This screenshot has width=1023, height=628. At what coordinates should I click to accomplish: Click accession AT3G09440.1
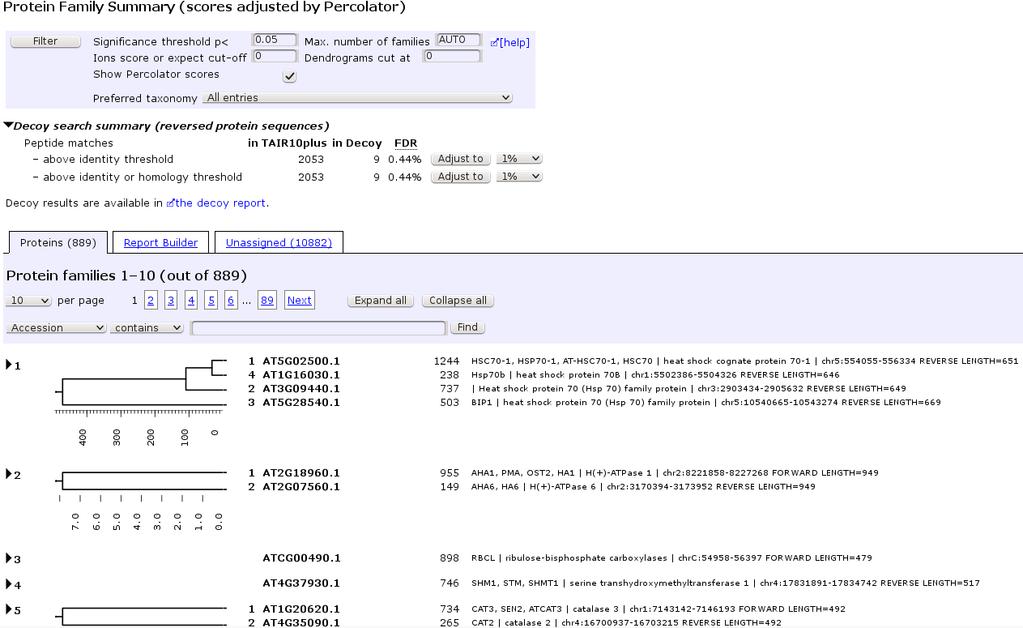(301, 389)
